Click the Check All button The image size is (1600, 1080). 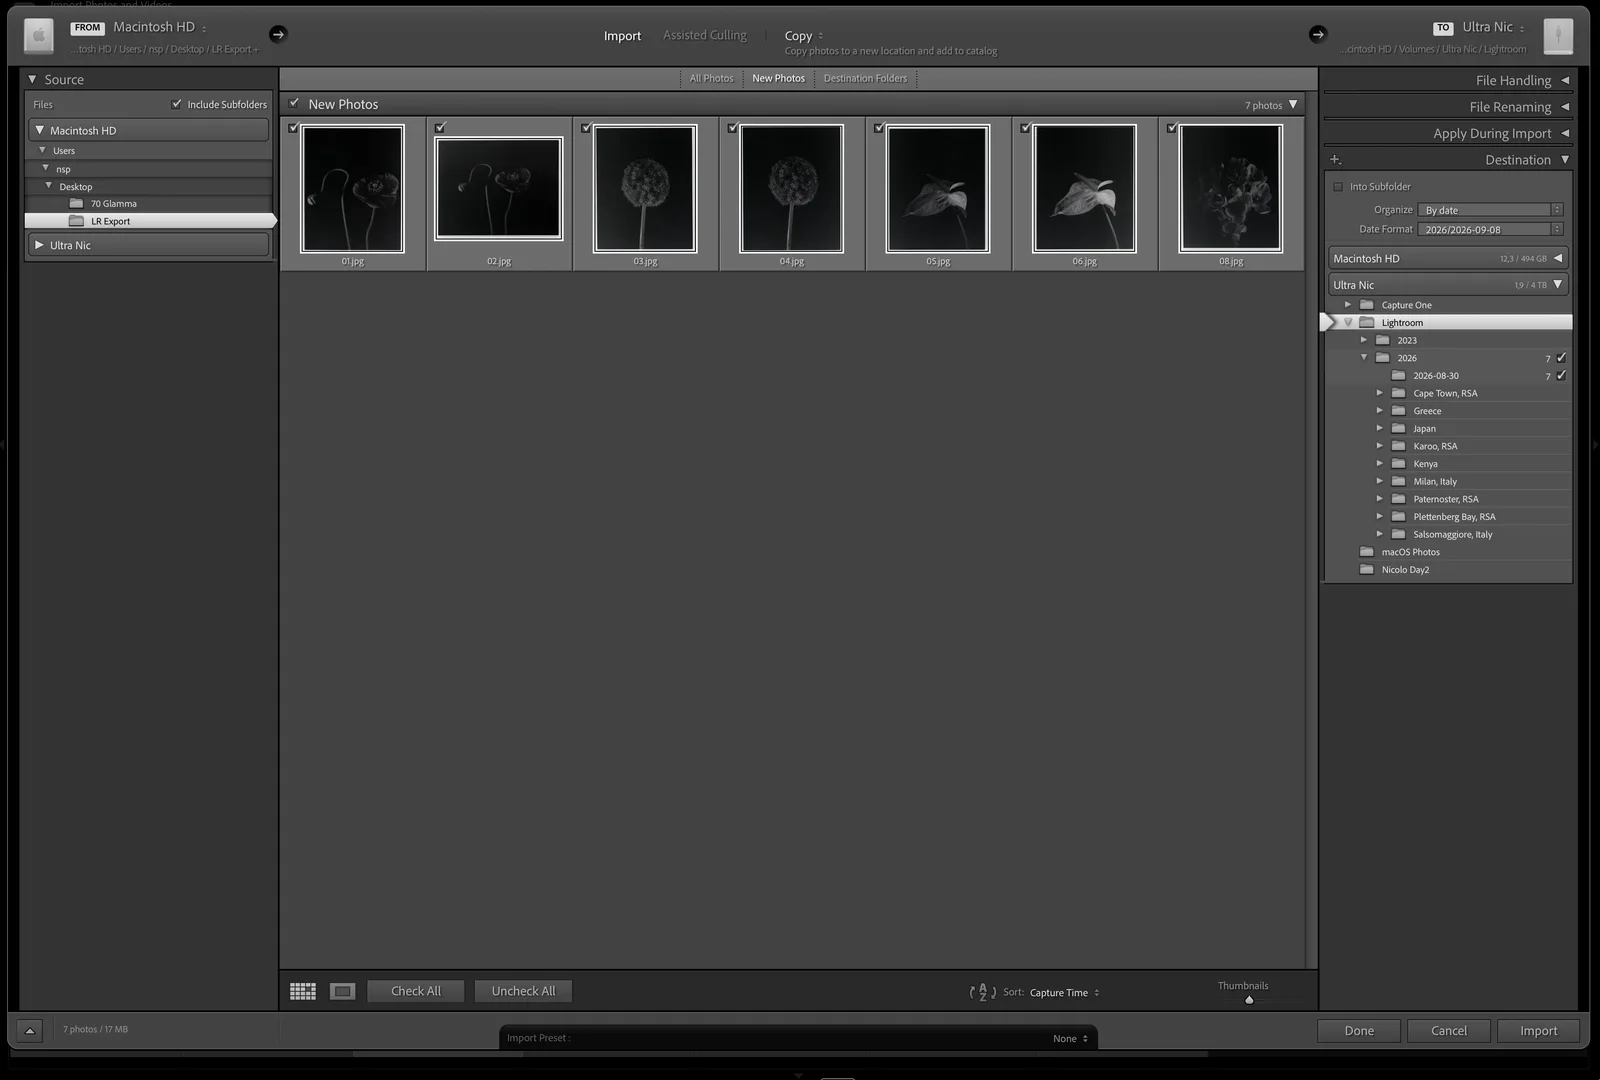tap(416, 991)
